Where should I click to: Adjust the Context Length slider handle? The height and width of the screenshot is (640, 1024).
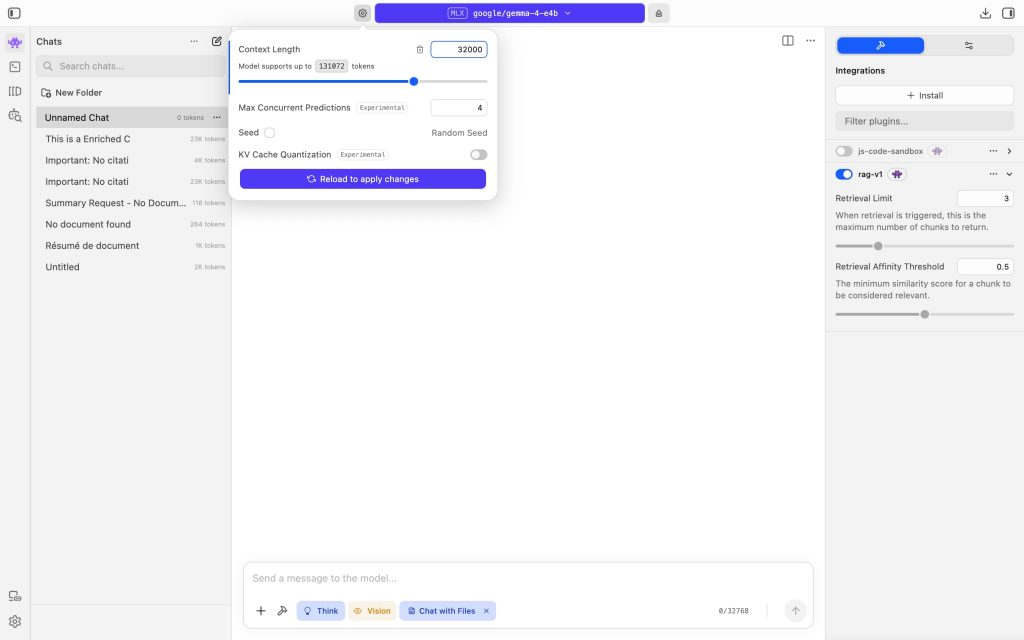click(413, 82)
